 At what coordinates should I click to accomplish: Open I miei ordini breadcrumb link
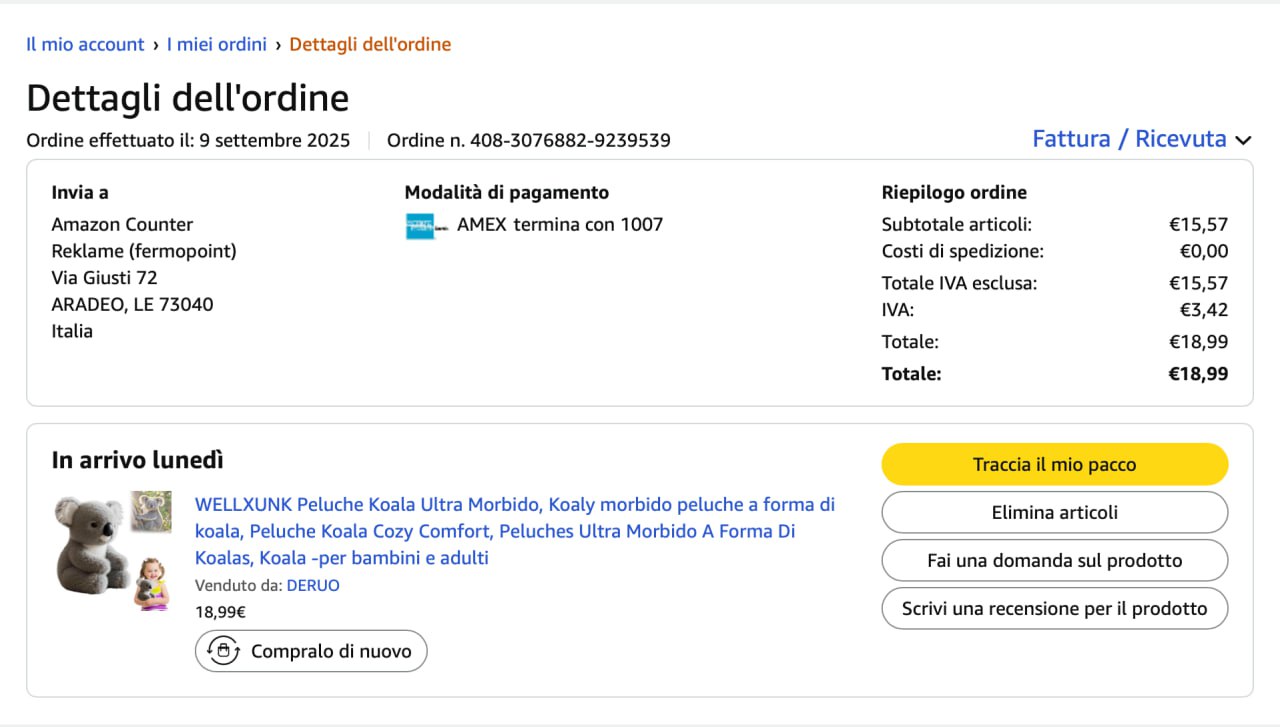tap(216, 44)
